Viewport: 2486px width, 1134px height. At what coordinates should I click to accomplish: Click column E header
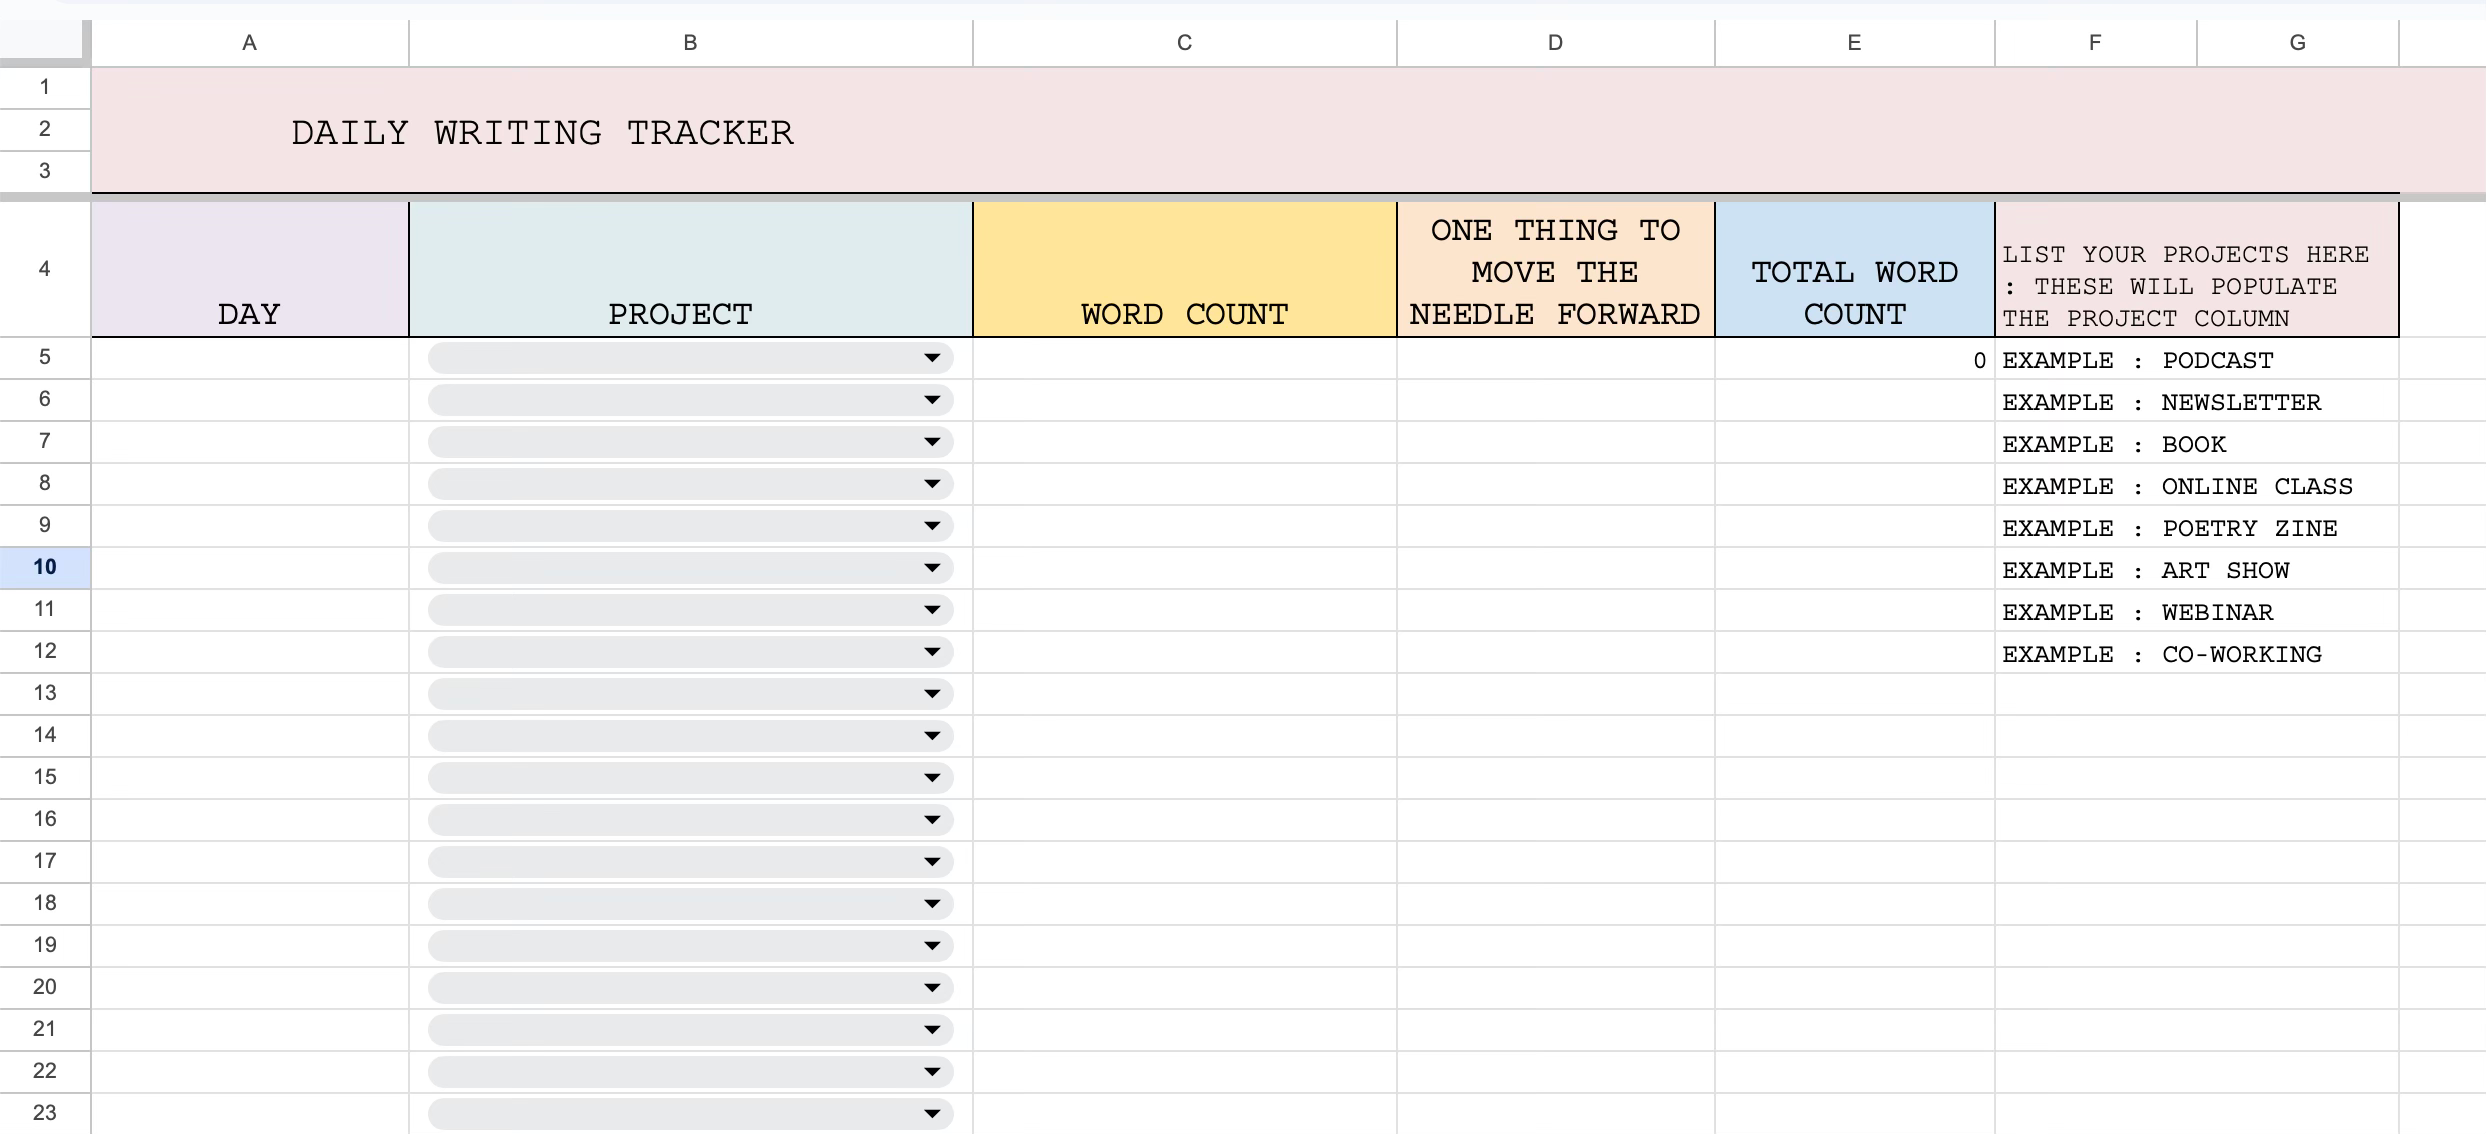pyautogui.click(x=1854, y=43)
